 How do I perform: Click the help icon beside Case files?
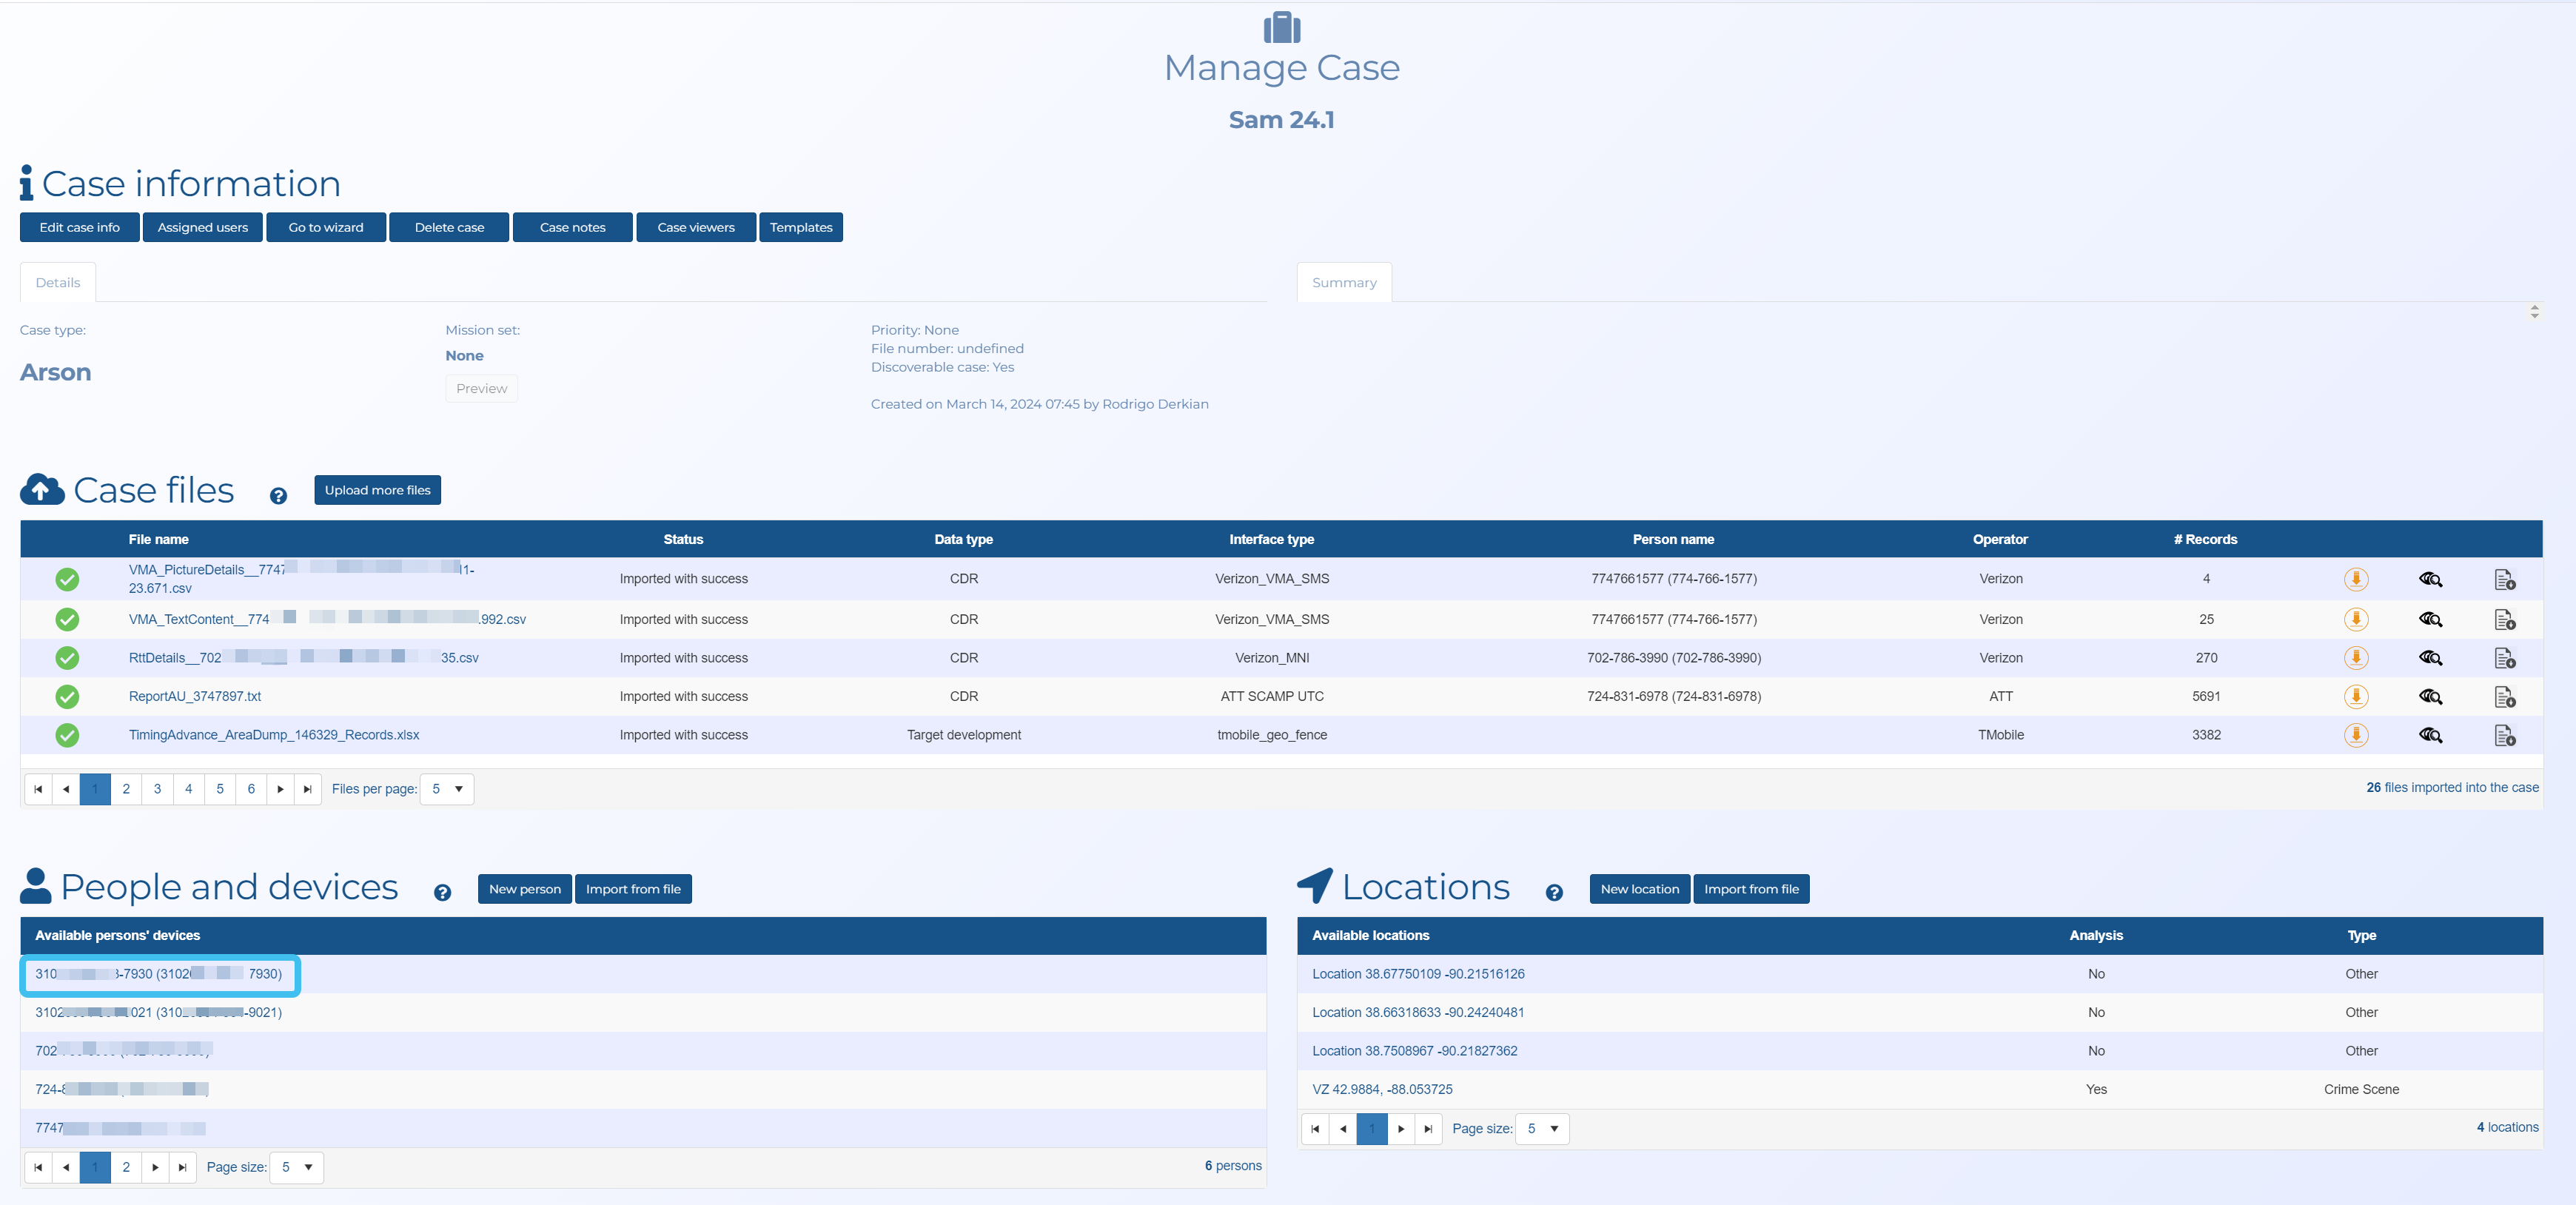tap(278, 496)
